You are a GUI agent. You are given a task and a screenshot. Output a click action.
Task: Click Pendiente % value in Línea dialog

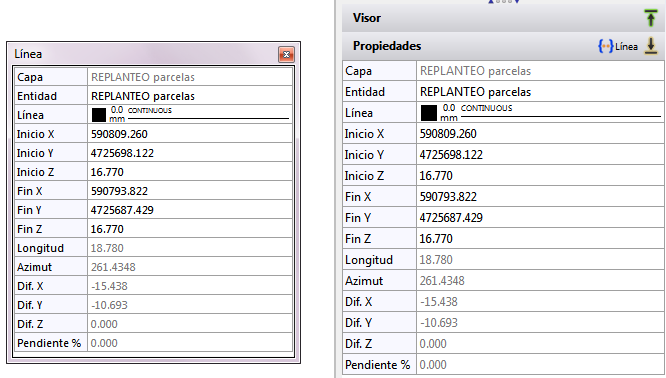point(190,343)
